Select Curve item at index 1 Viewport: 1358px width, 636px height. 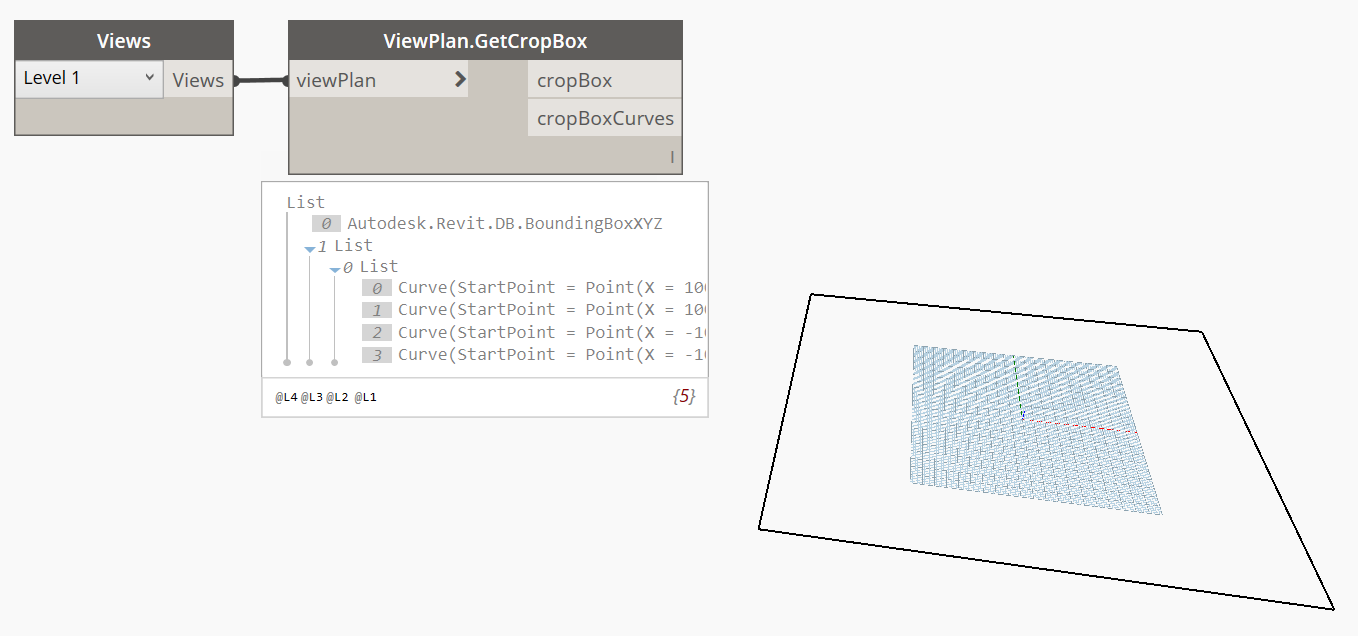click(551, 310)
